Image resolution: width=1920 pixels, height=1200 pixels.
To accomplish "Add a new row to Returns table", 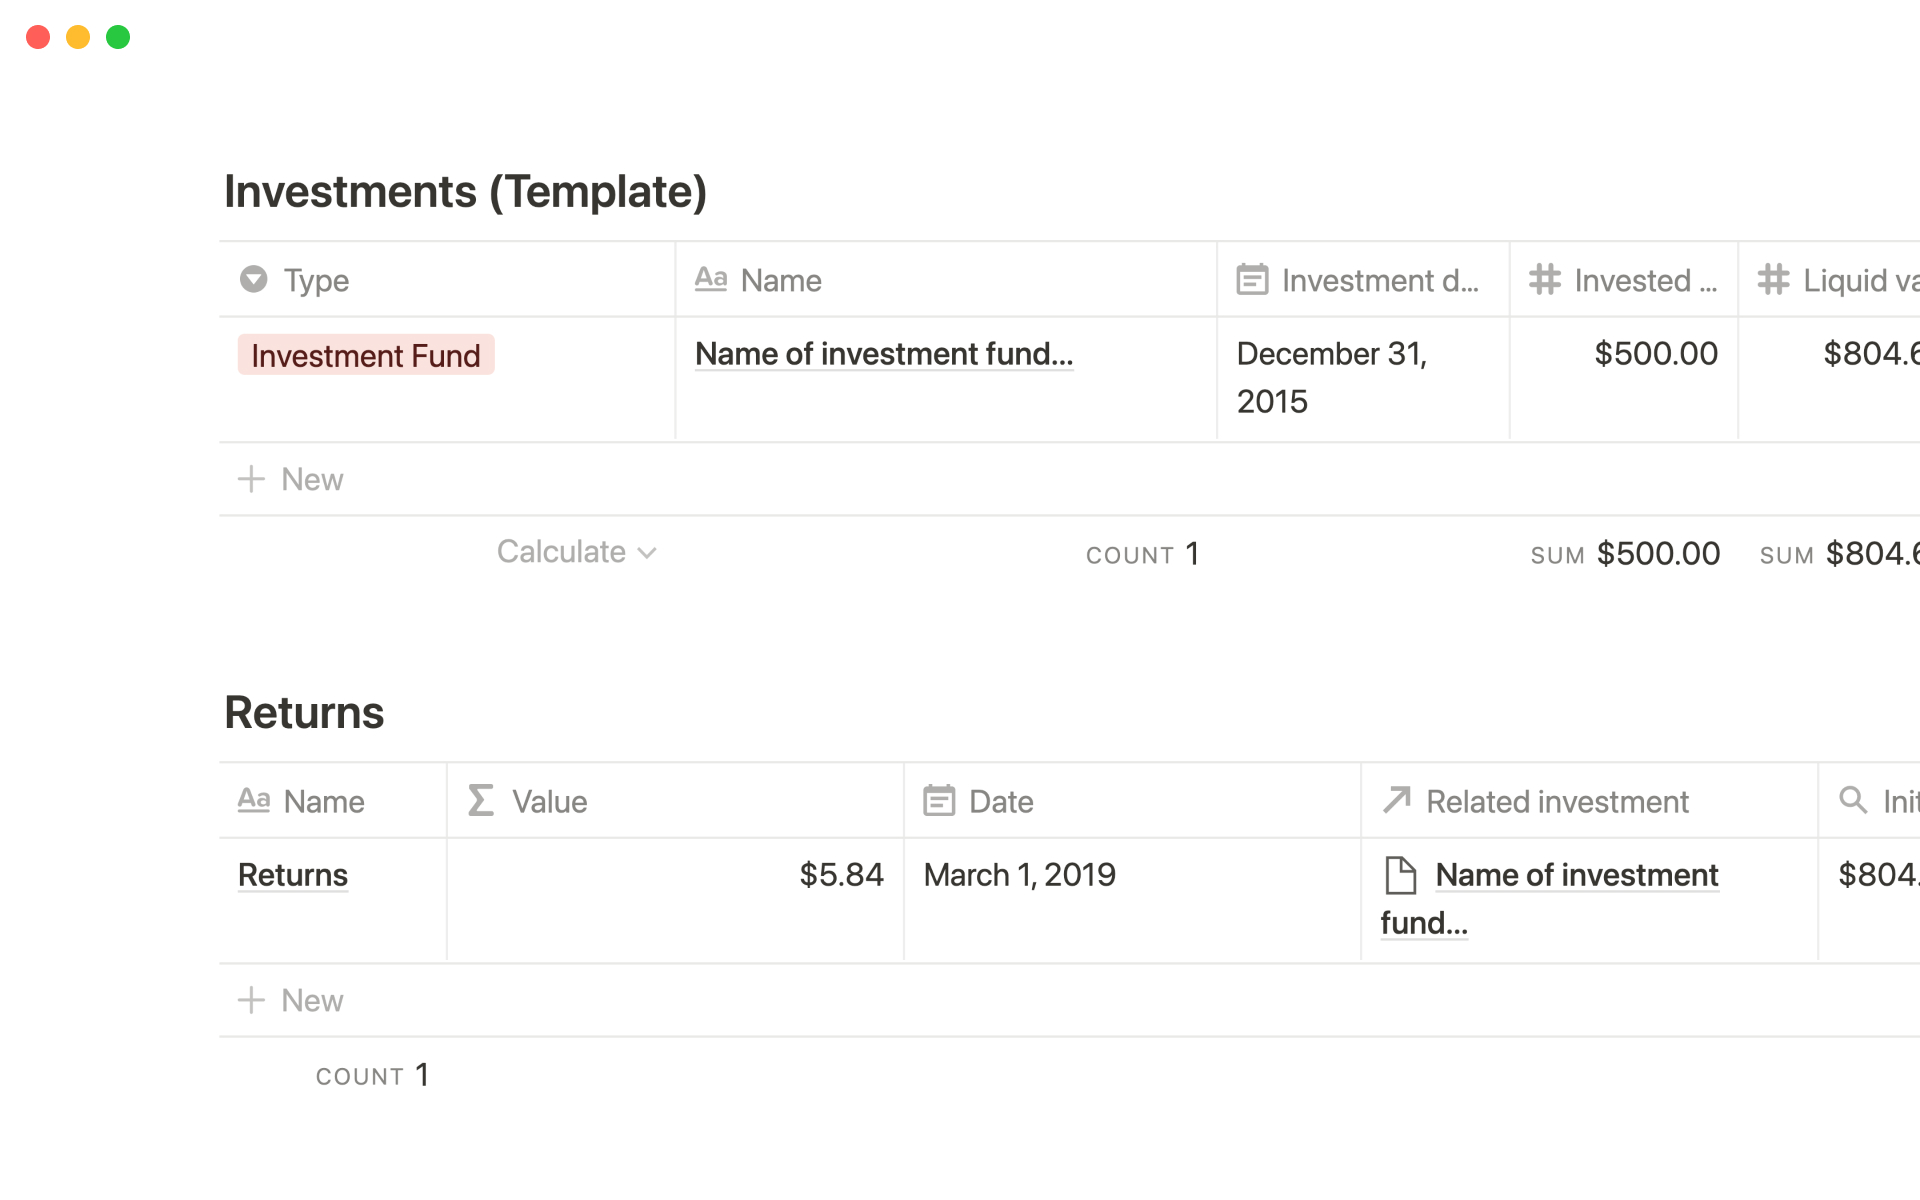I will 291,1000.
